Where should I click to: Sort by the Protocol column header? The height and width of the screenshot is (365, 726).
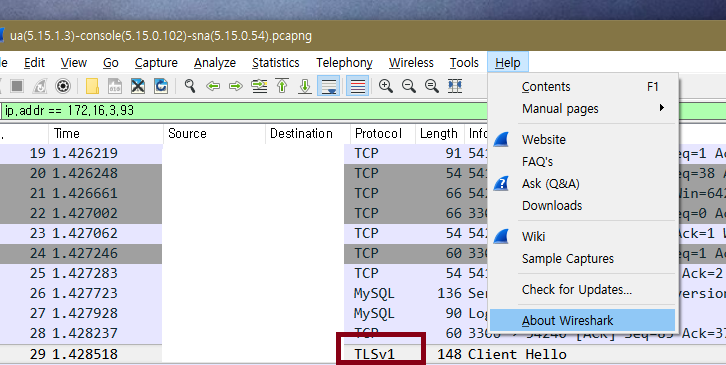[383, 134]
